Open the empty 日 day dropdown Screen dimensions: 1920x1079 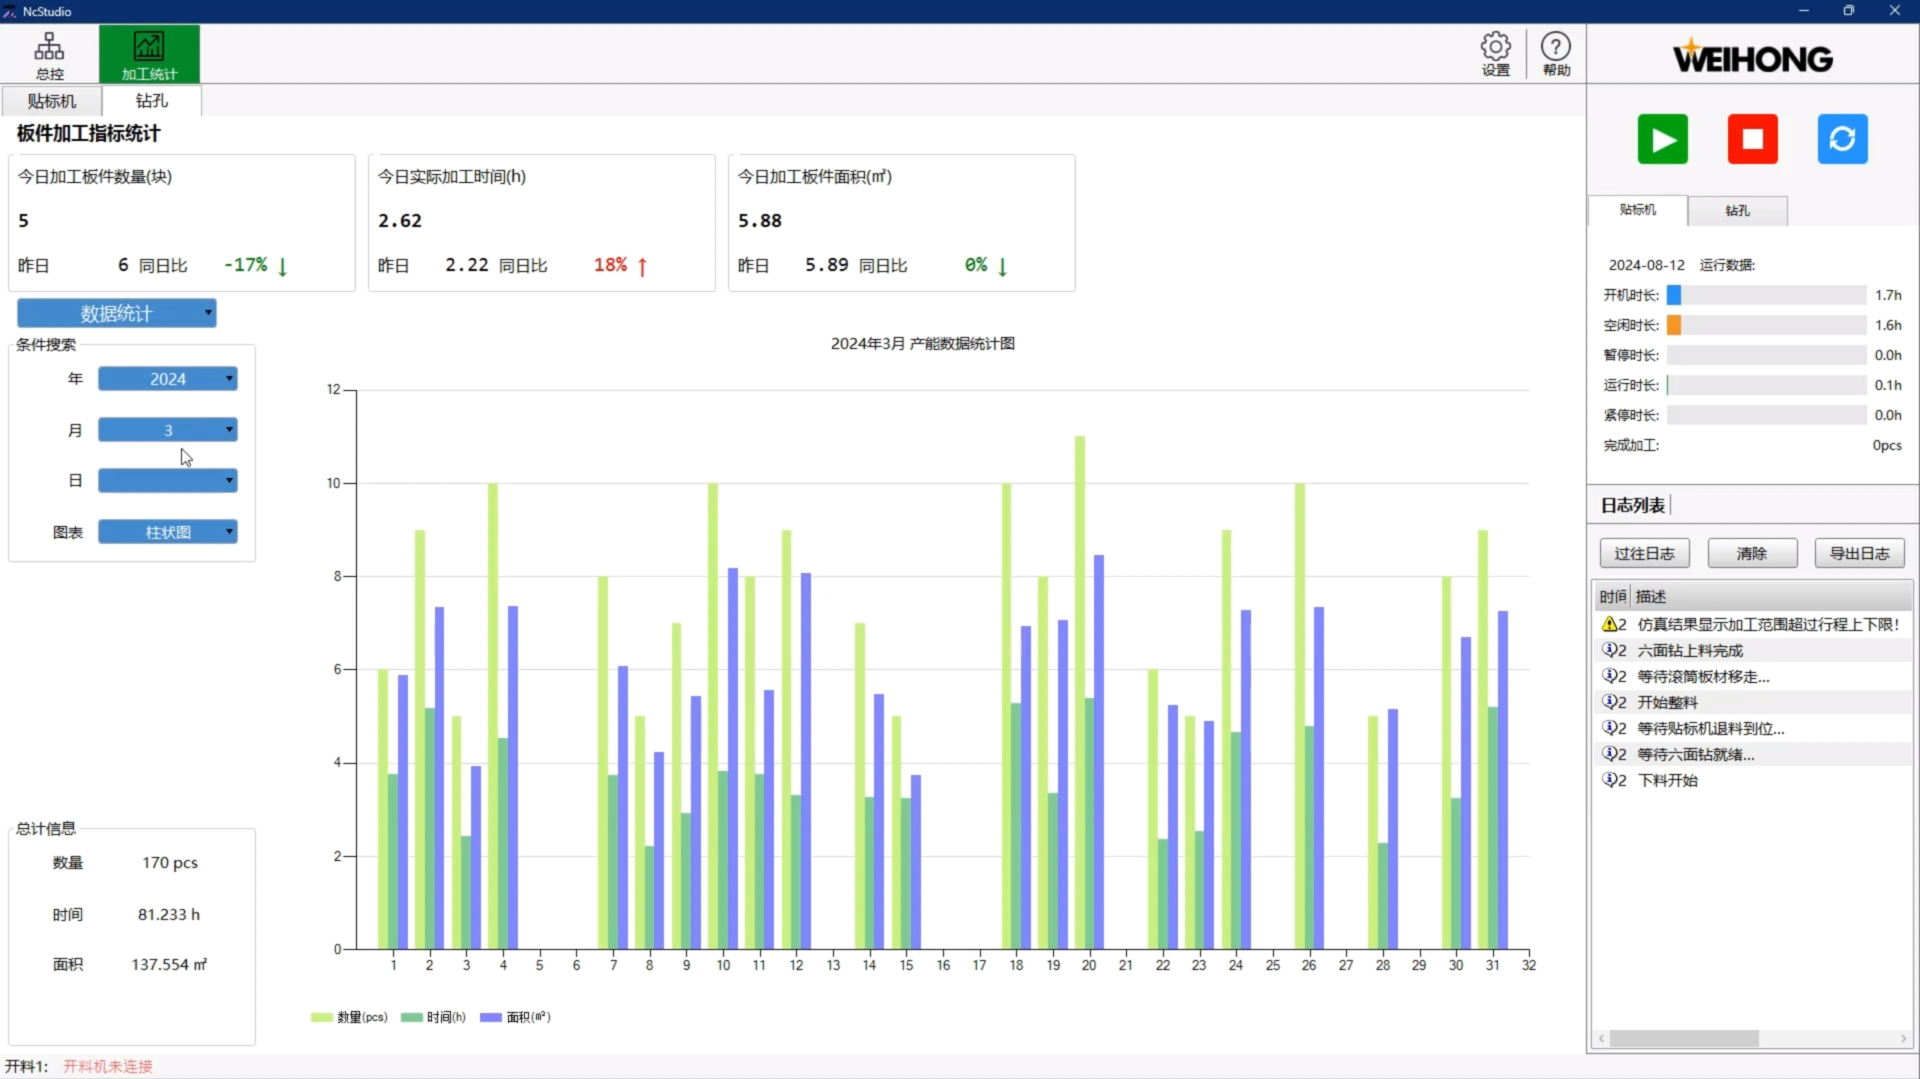coord(167,481)
